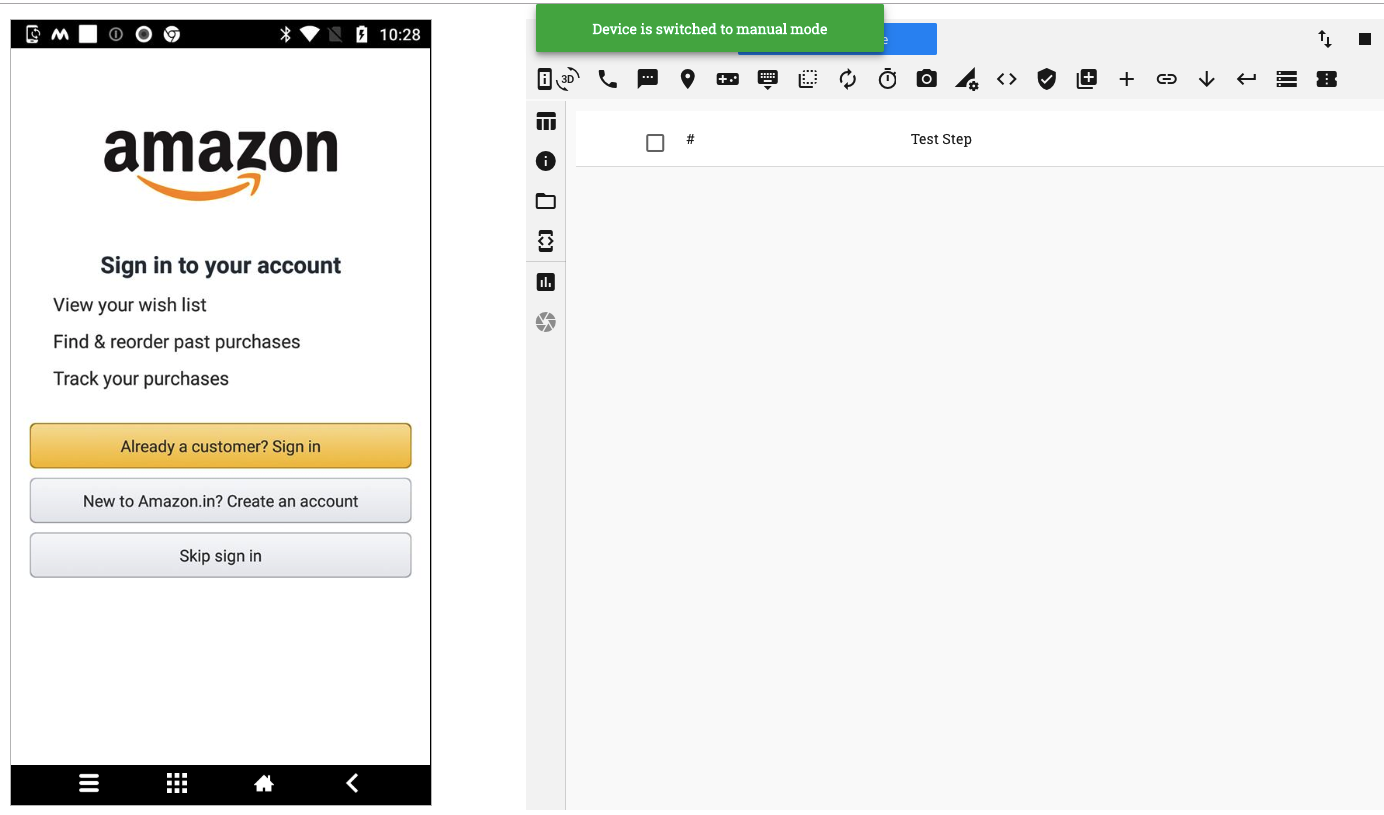The width and height of the screenshot is (1384, 815).
Task: Open the SMS message icon
Action: pyautogui.click(x=648, y=79)
